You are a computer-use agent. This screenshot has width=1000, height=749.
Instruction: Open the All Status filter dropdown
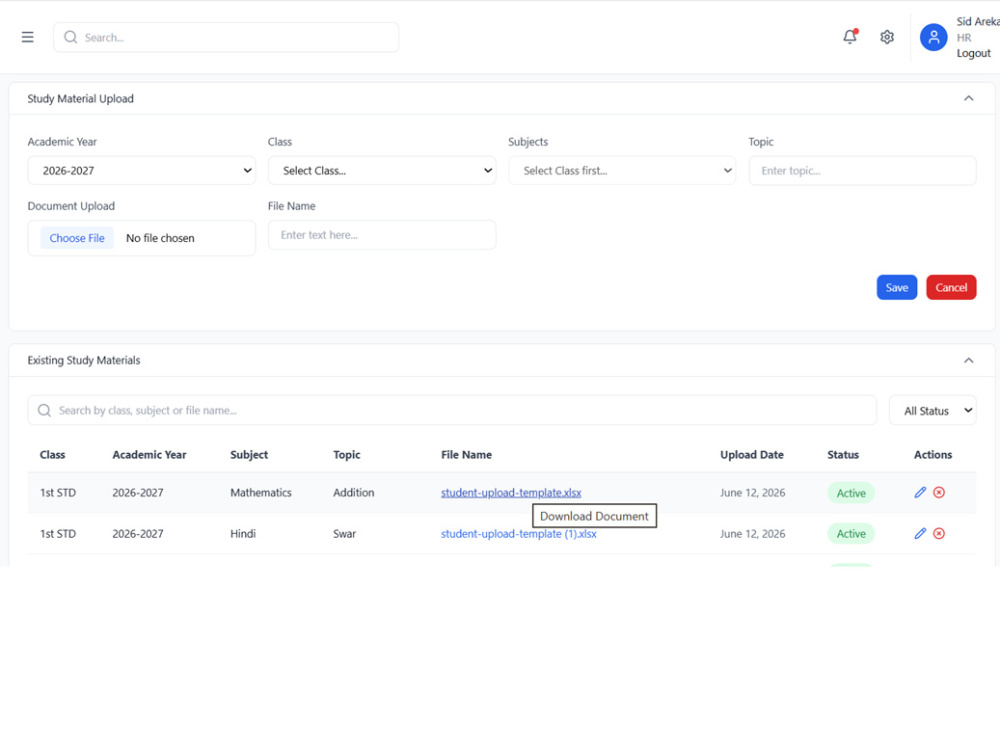(932, 410)
